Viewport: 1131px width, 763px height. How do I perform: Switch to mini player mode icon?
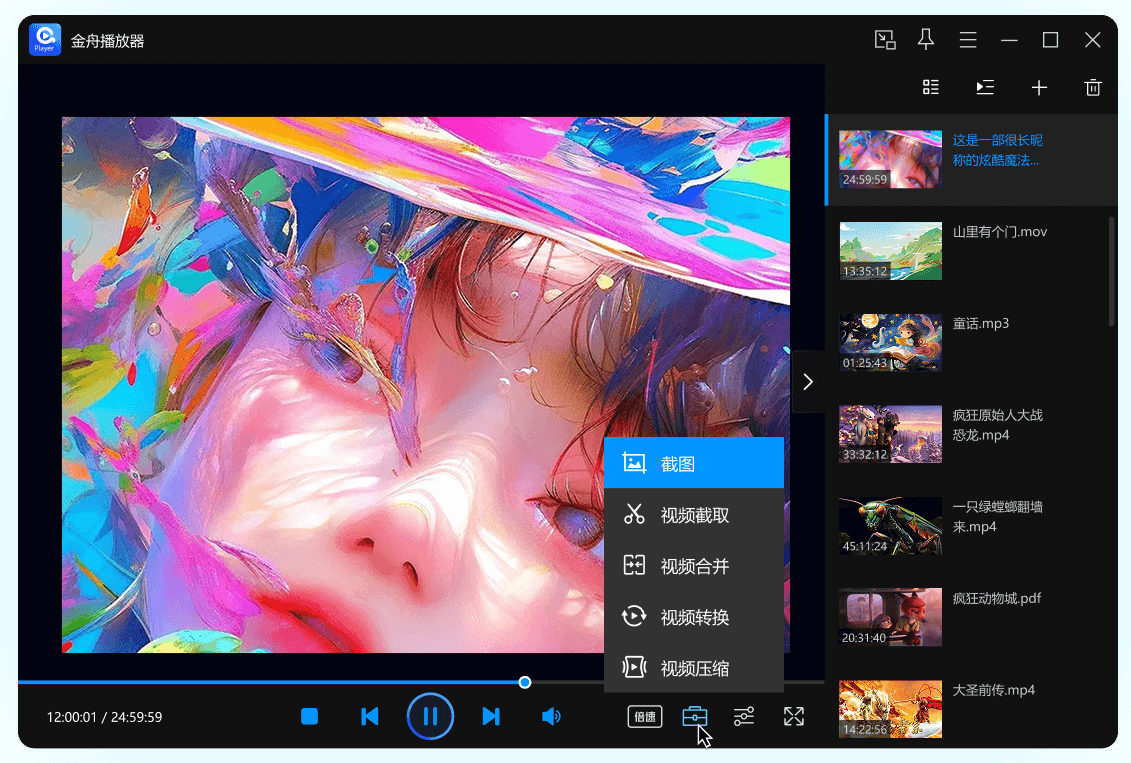point(885,40)
